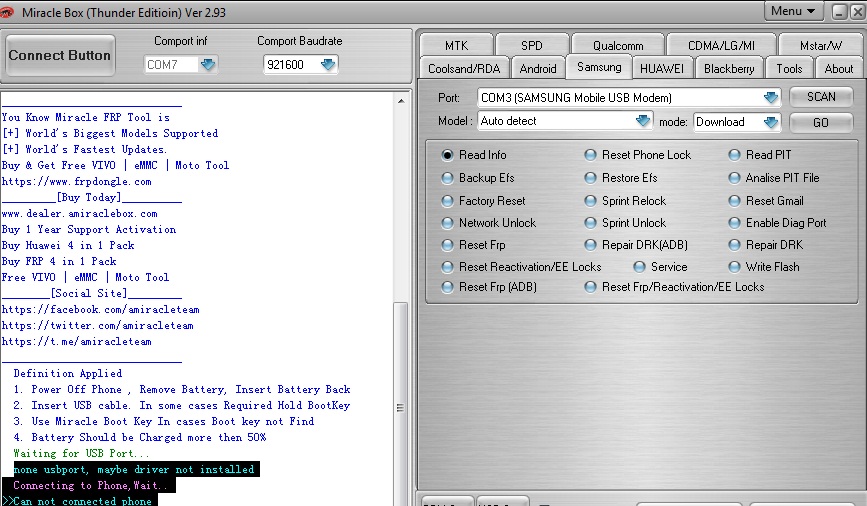The width and height of the screenshot is (867, 506).
Task: Click the 921600 baudrate field
Action: [x=291, y=65]
